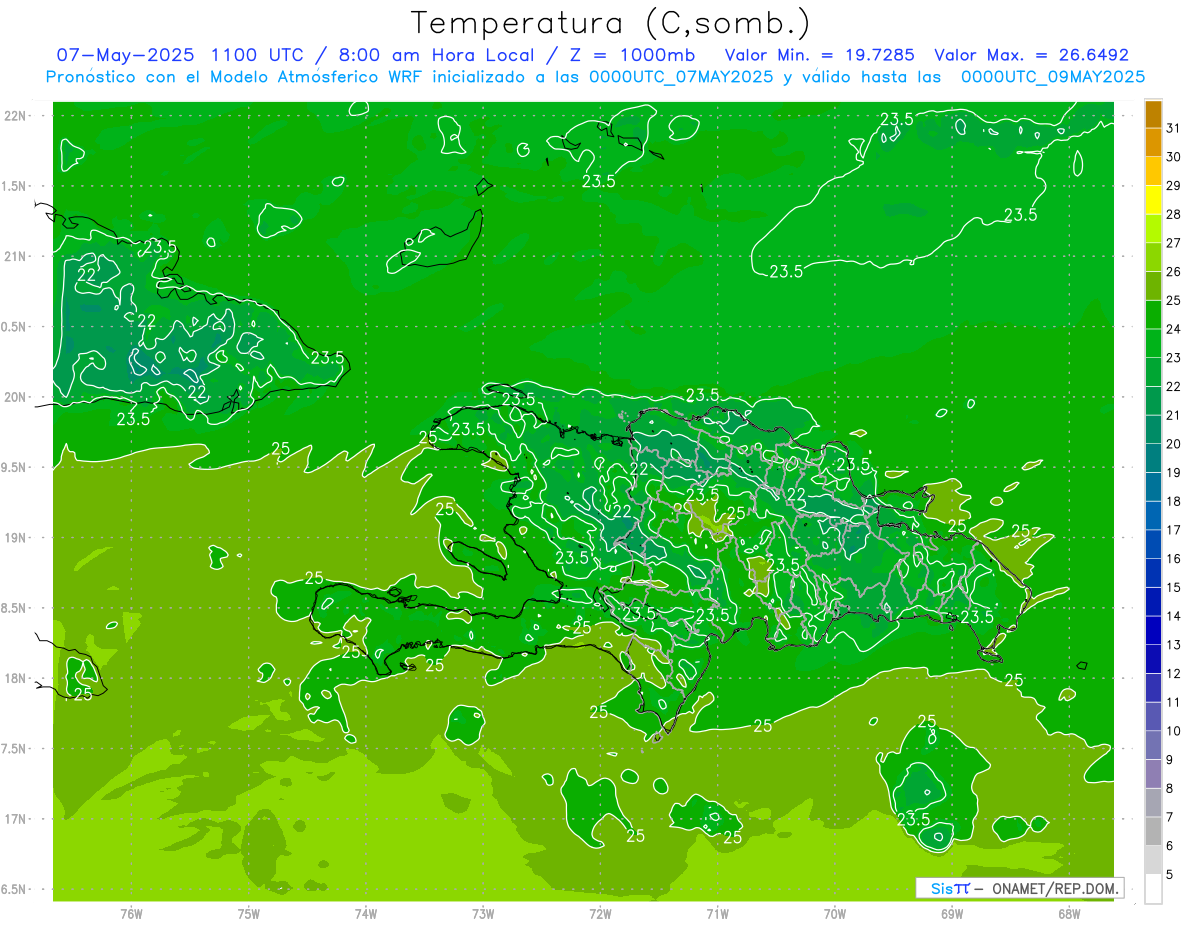Viewport: 1200px width, 927px height.
Task: Click the 'Valor Max. = 26.6492' text
Action: 1031,55
